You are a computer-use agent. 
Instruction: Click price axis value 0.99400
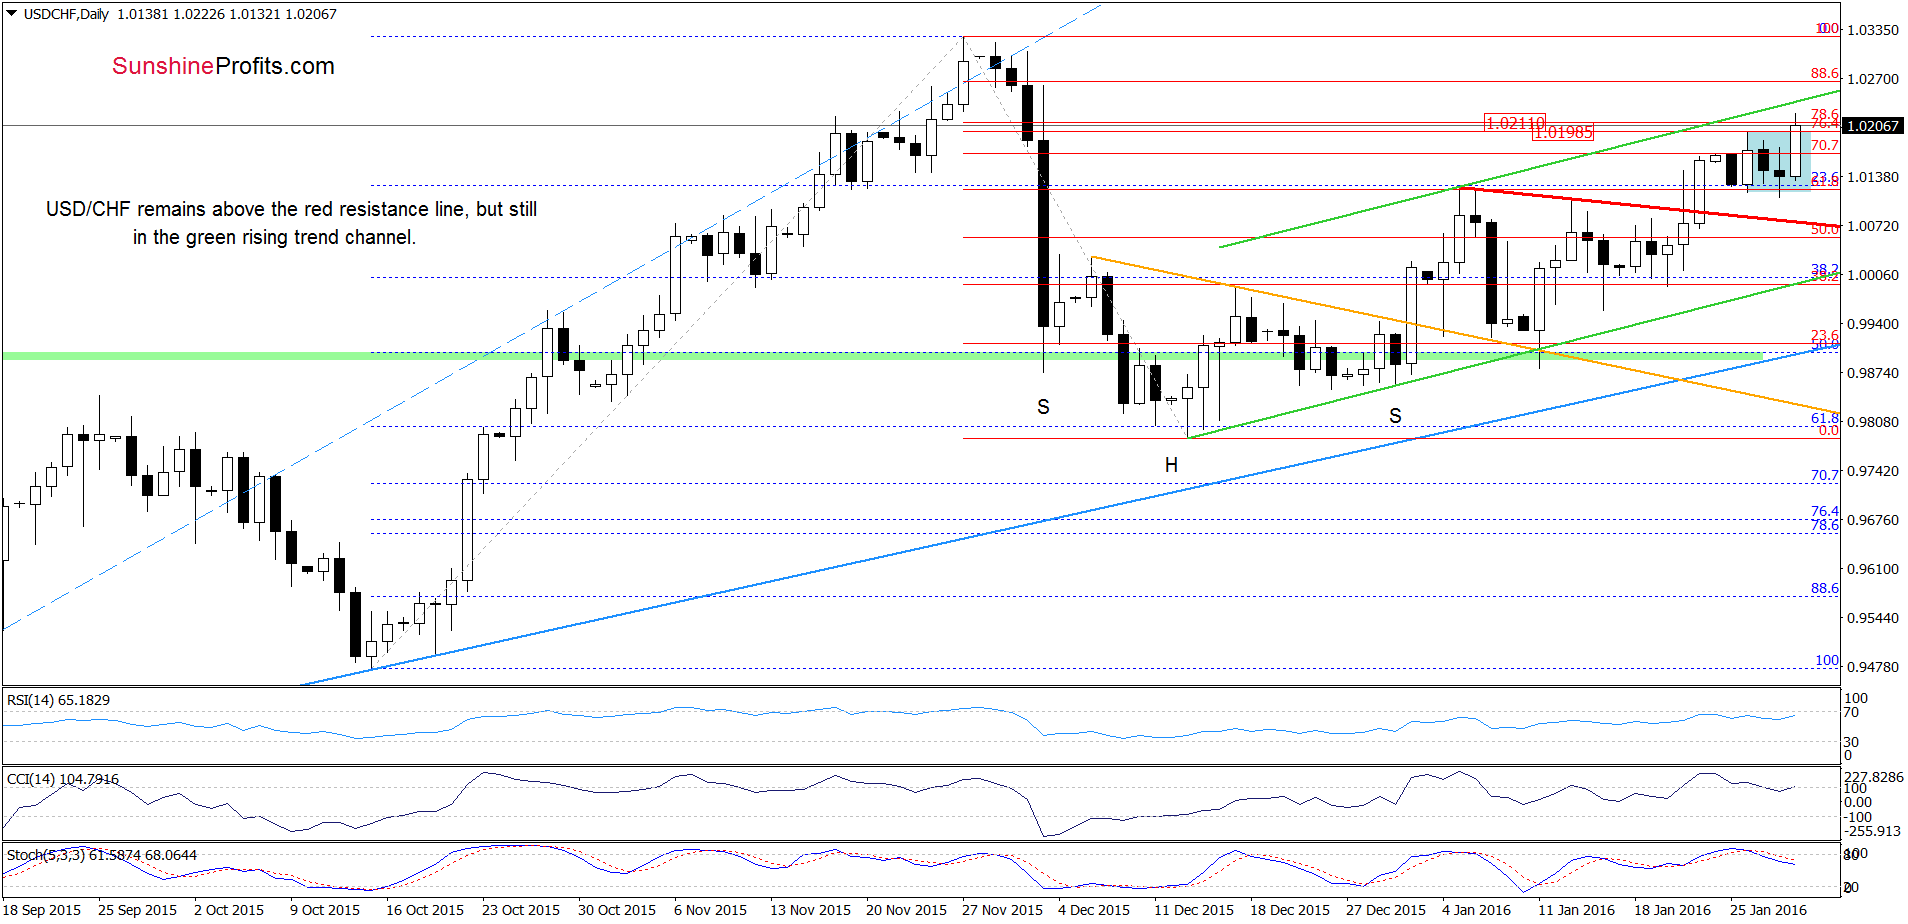tap(1873, 324)
